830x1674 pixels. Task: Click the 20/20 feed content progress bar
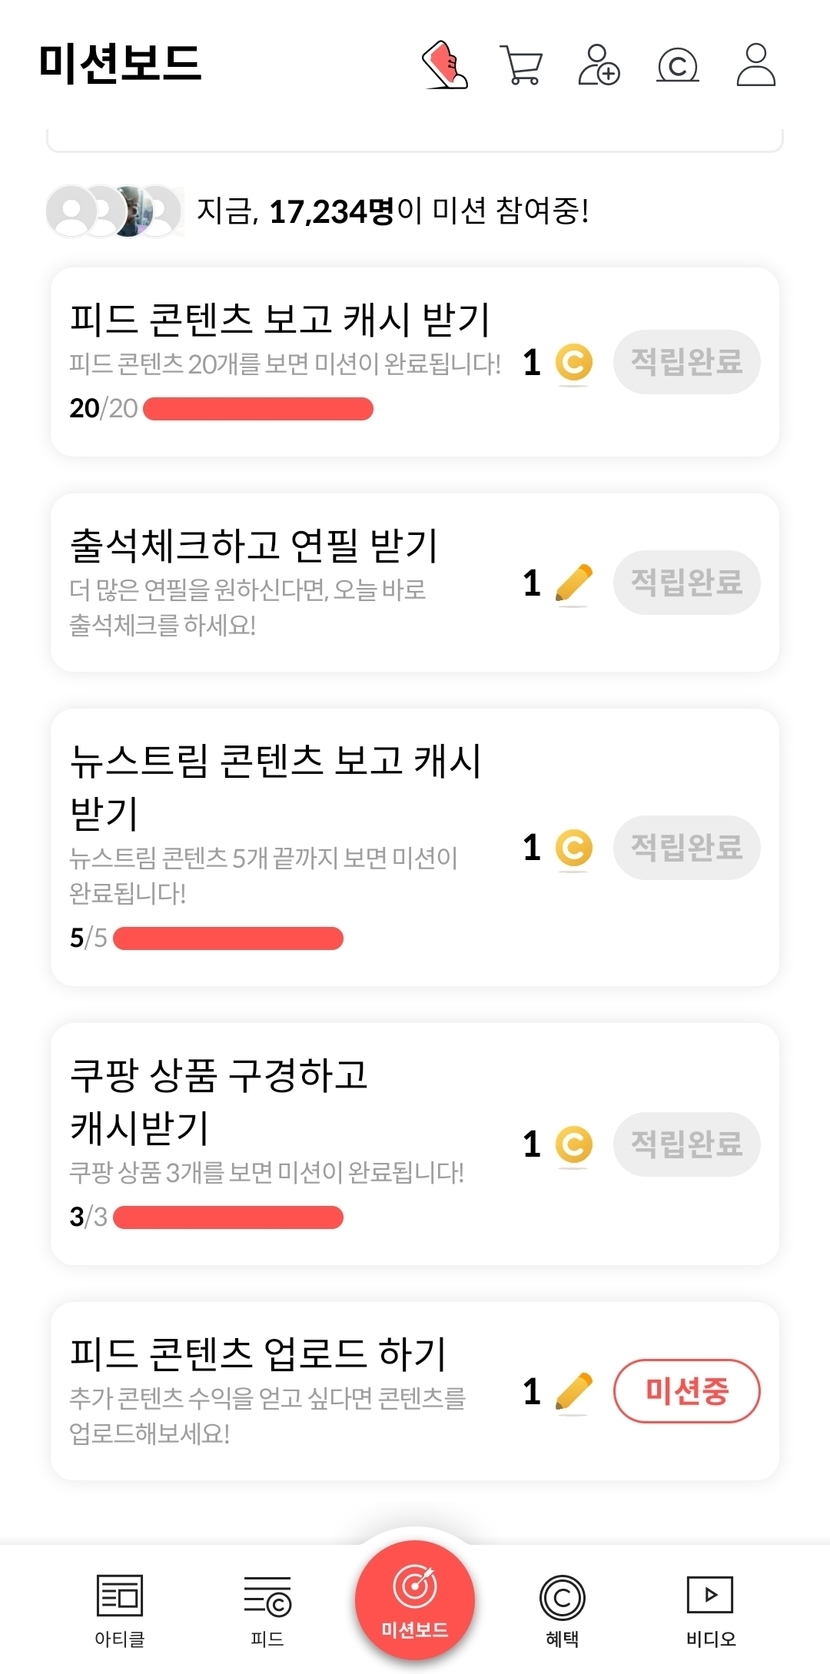coord(258,409)
